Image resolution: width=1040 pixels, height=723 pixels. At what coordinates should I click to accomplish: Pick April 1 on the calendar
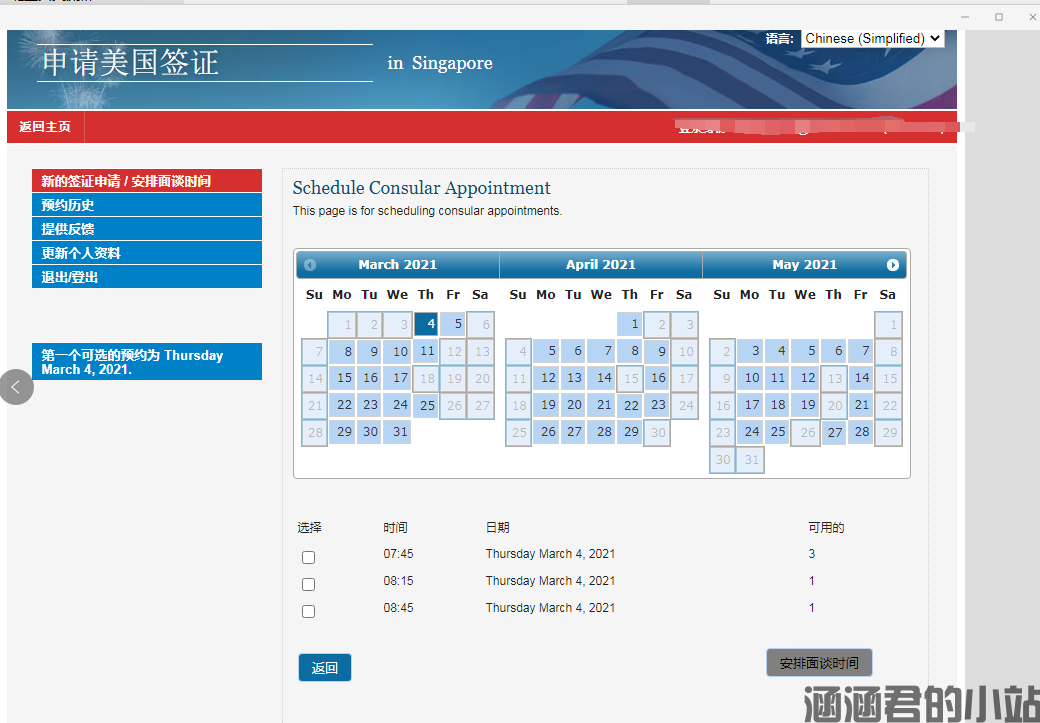click(630, 324)
